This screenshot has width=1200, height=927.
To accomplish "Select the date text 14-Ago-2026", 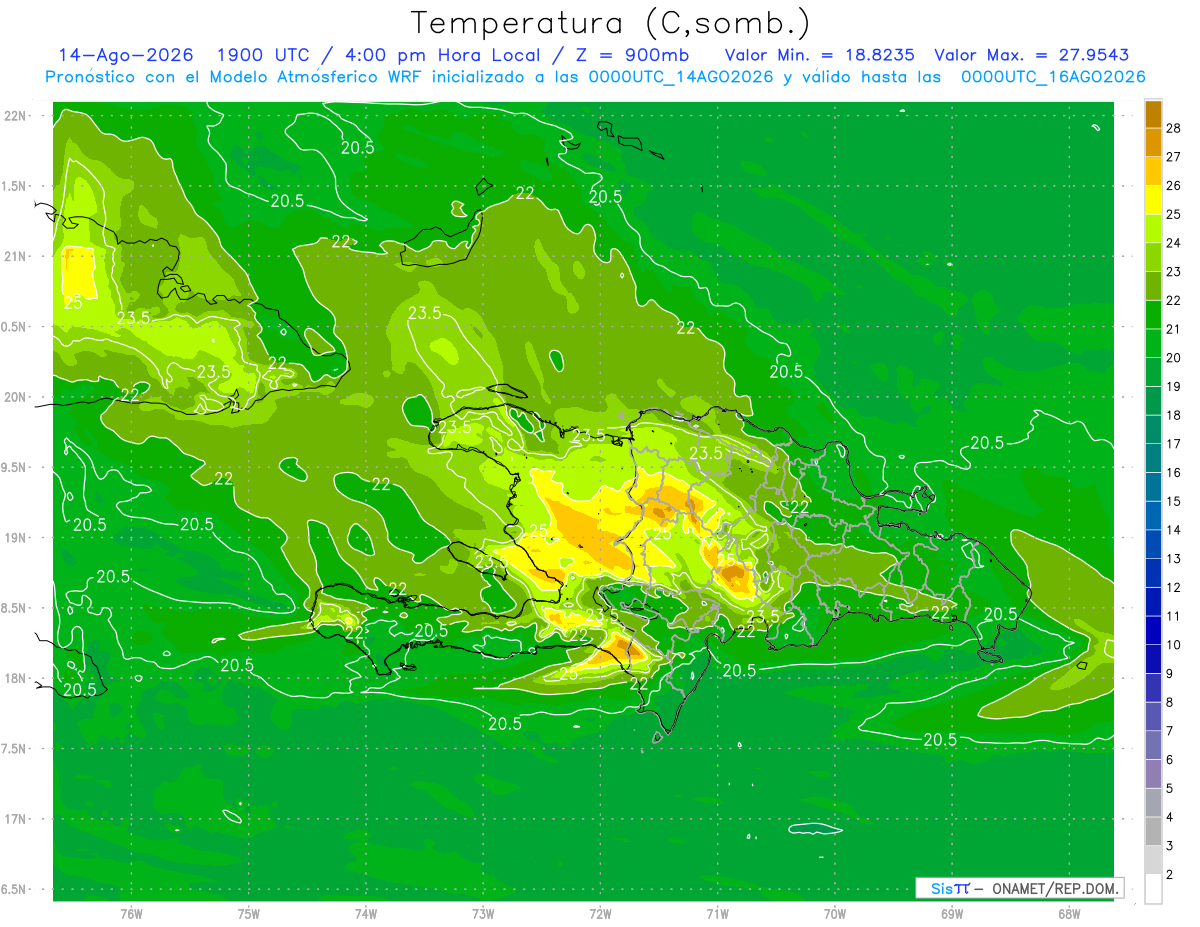I will tap(126, 55).
